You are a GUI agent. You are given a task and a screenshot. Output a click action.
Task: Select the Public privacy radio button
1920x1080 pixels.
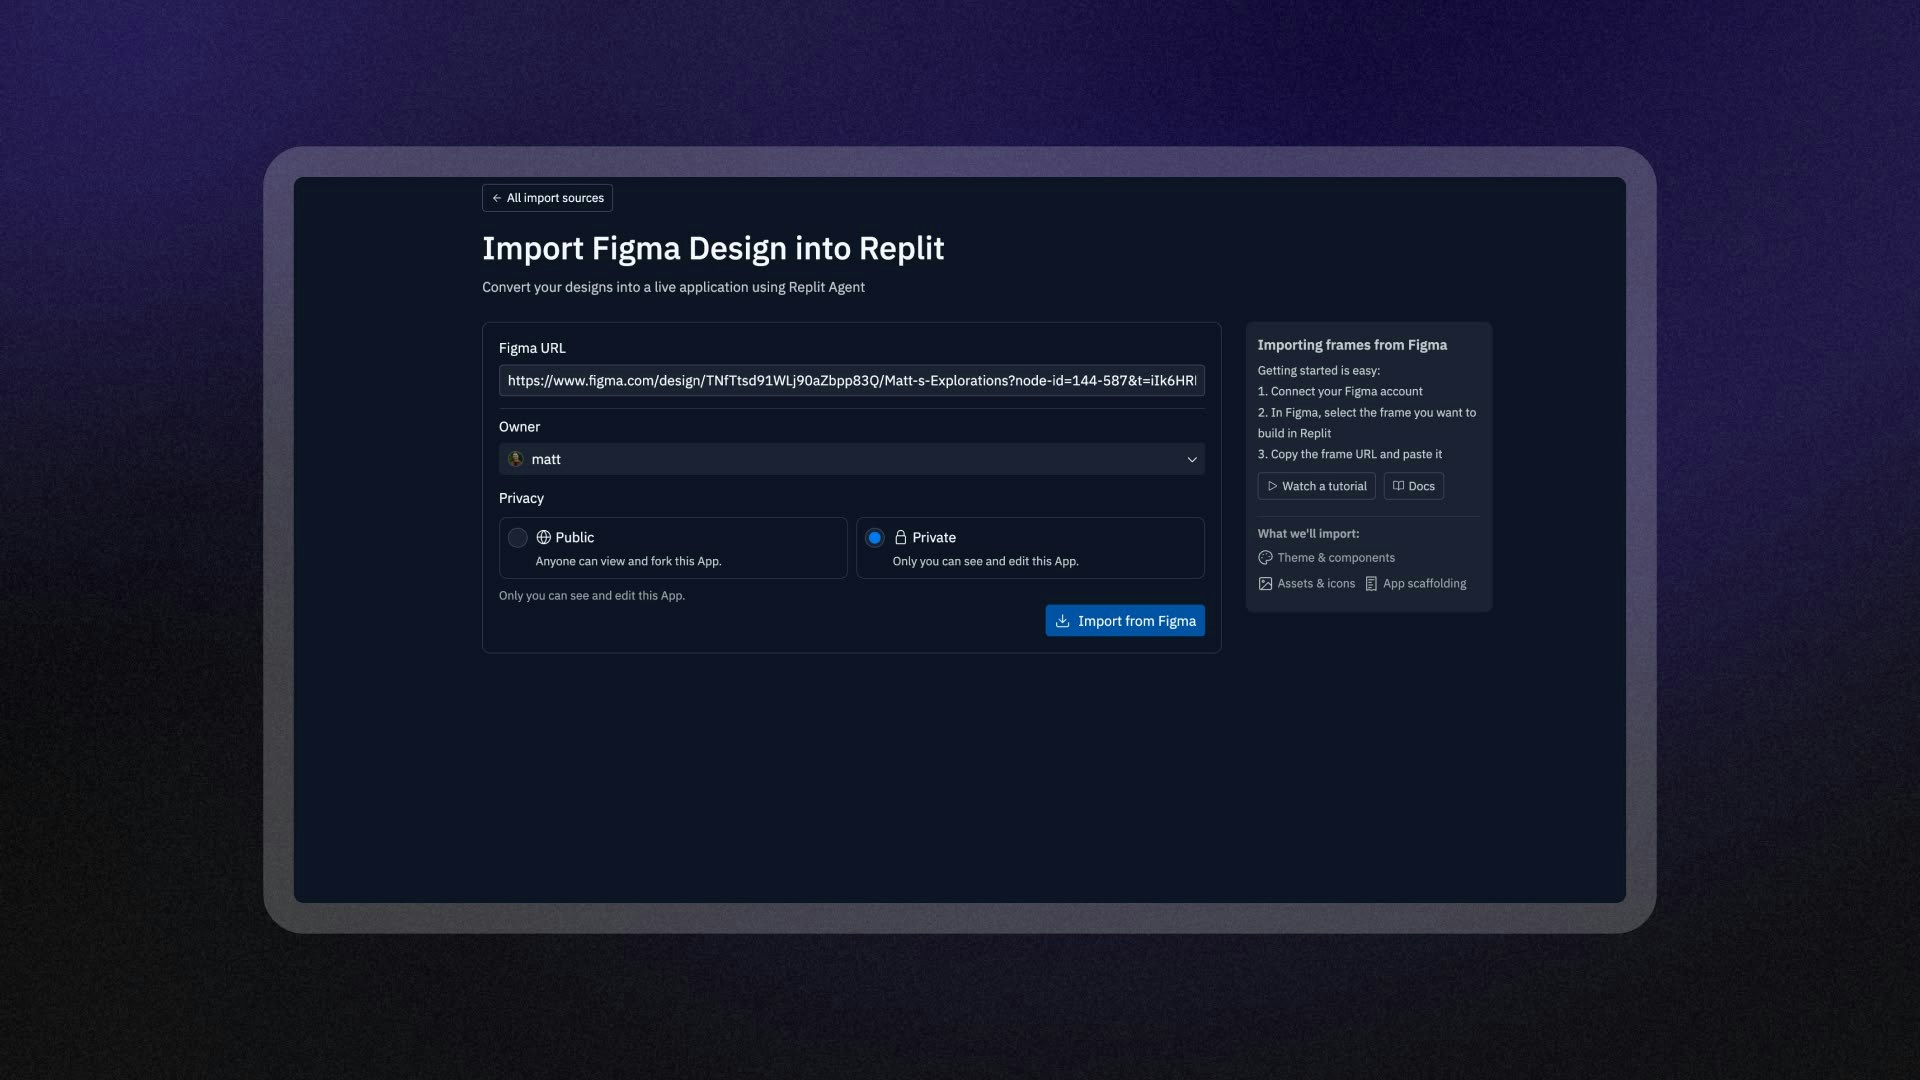pyautogui.click(x=517, y=538)
